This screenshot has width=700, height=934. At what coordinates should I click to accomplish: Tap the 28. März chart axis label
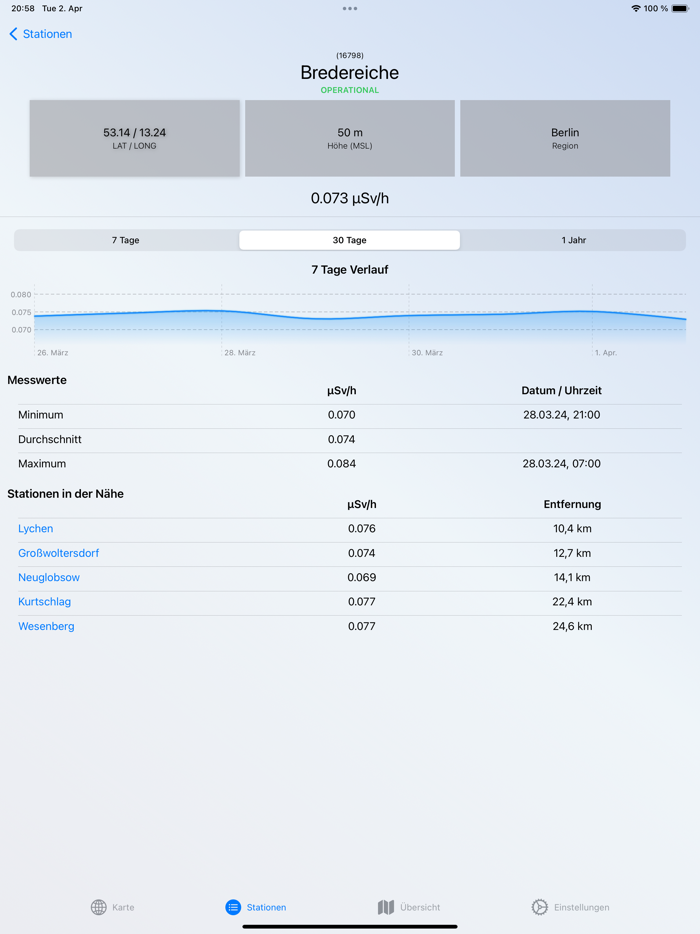[240, 353]
